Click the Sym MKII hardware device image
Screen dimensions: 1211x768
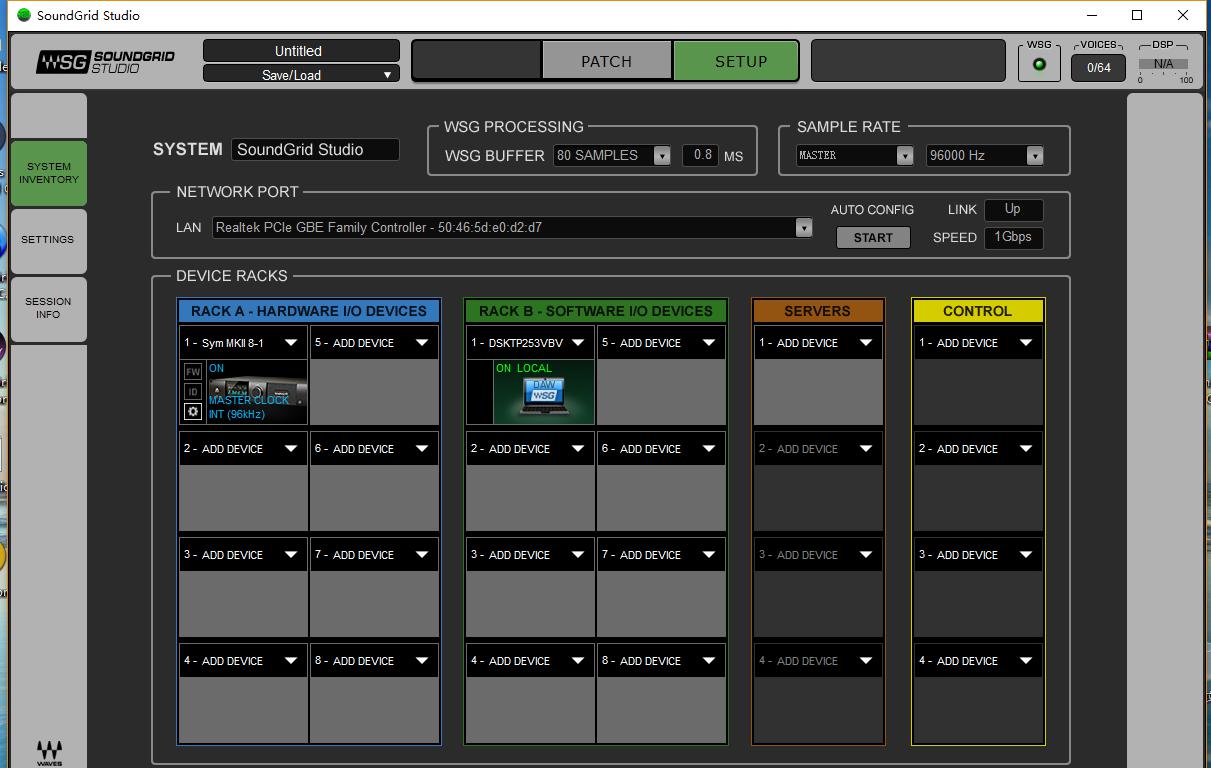(x=257, y=392)
